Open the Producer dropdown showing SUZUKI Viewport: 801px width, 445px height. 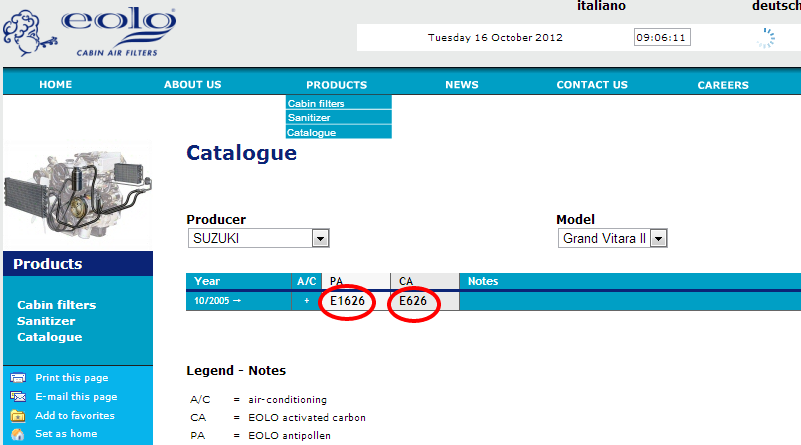point(259,238)
